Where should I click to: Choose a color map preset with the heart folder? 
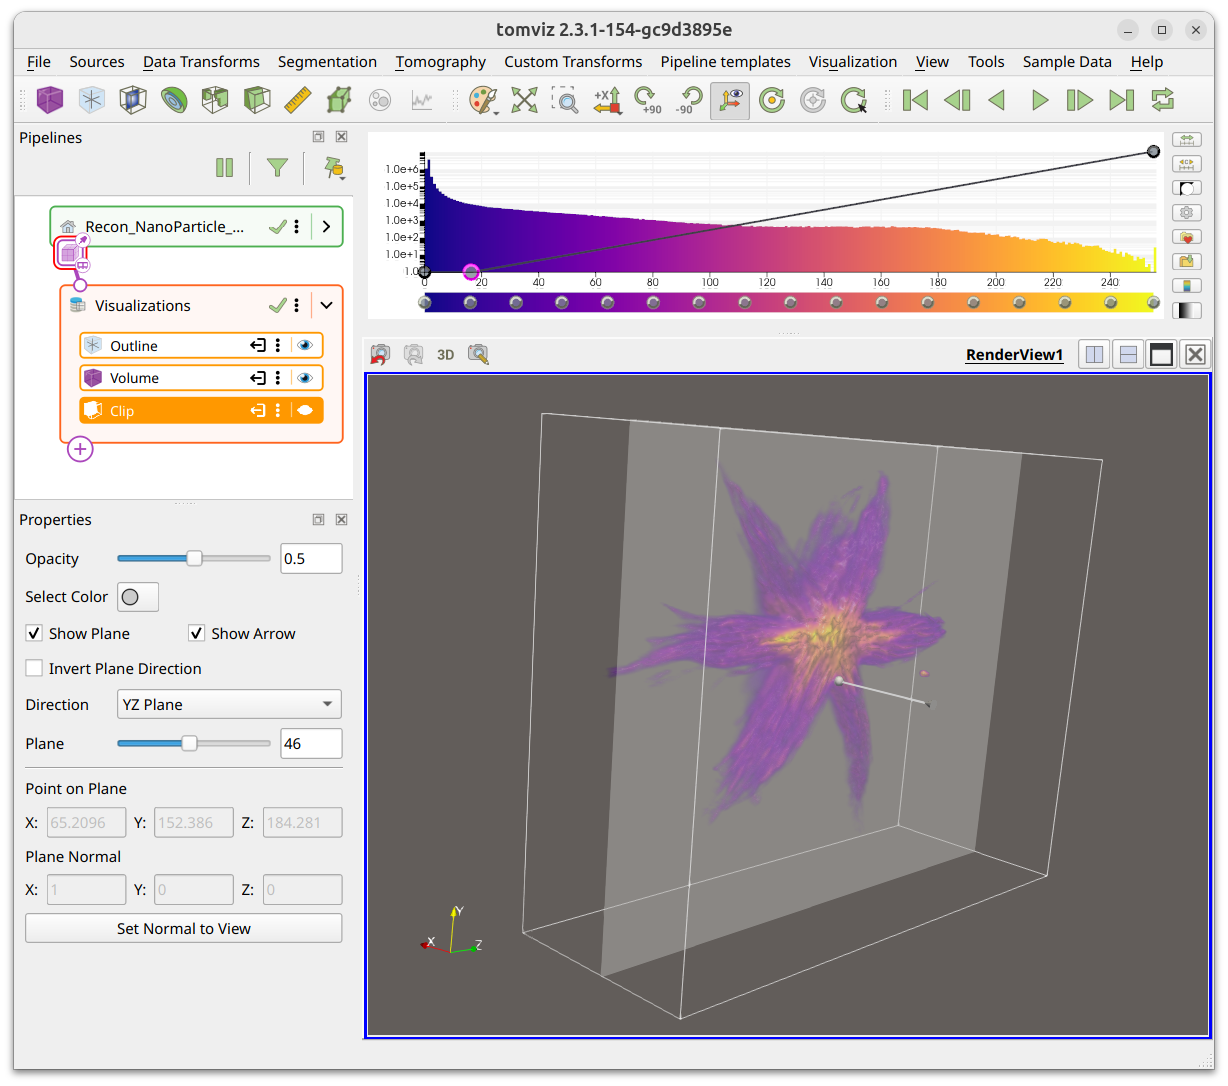(1186, 237)
